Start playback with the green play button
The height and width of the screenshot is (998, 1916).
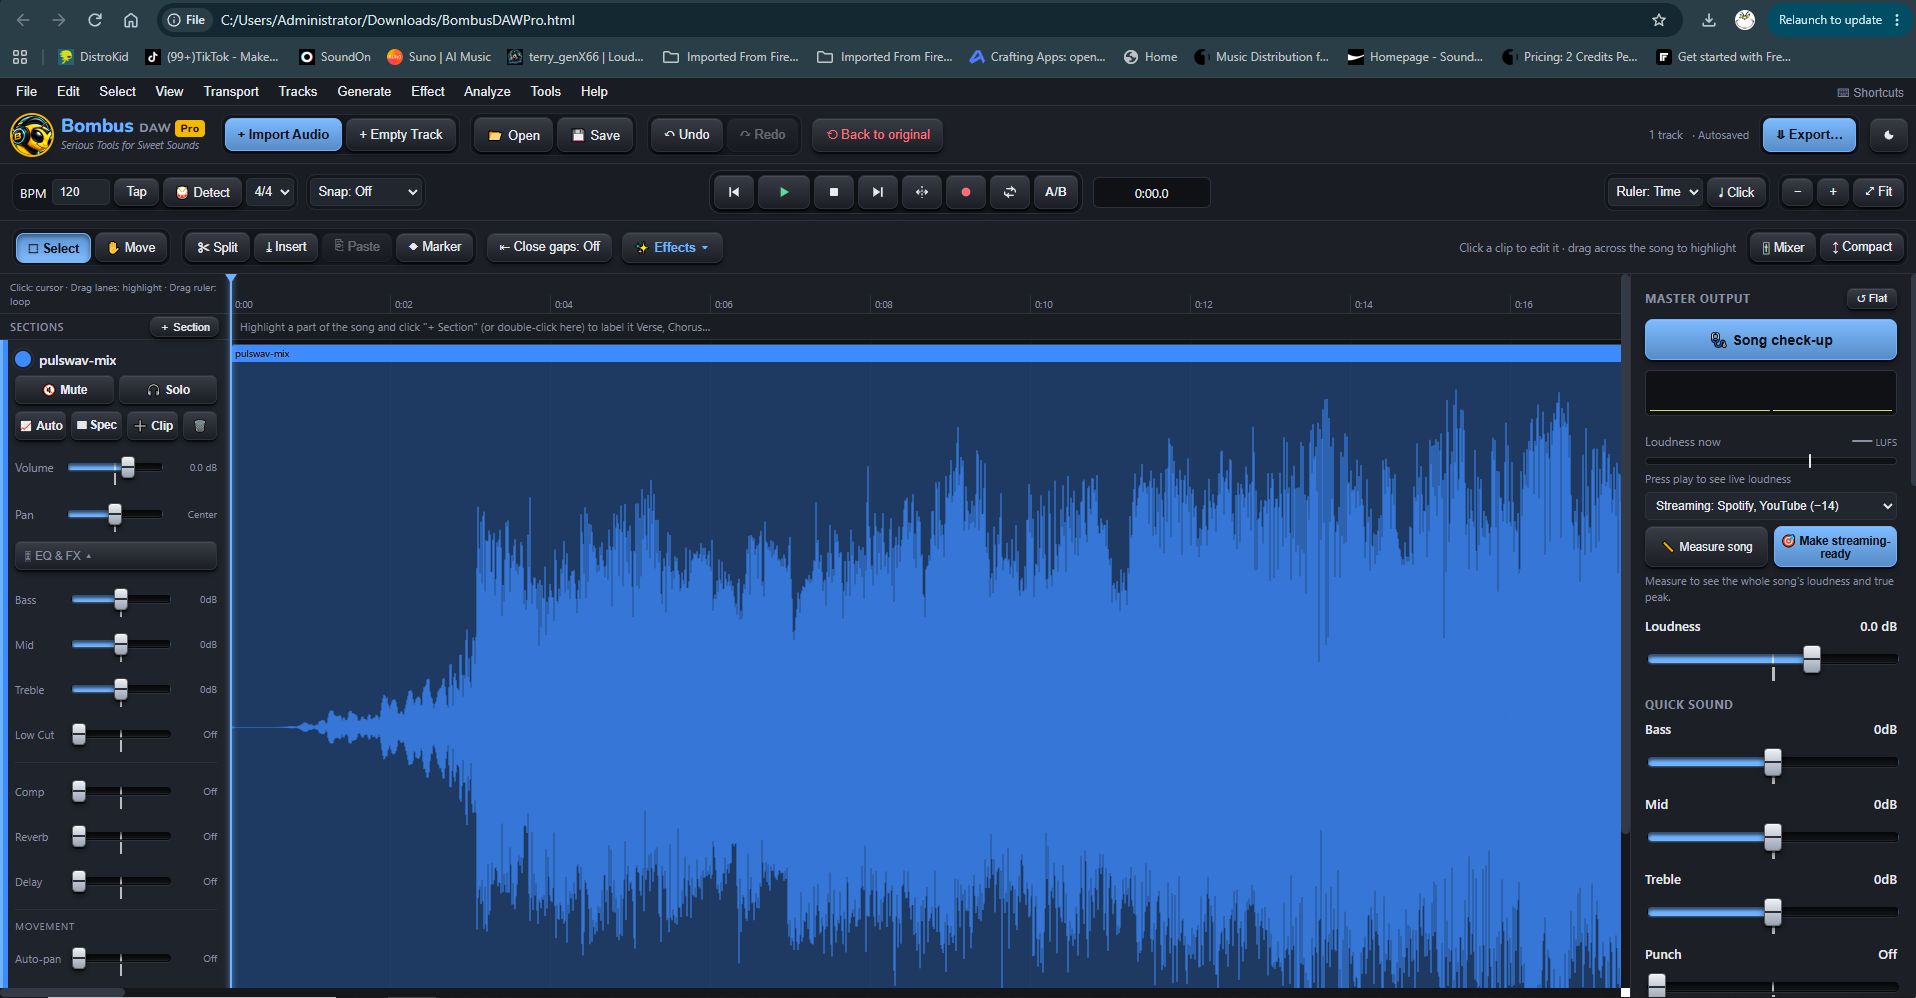[x=784, y=192]
